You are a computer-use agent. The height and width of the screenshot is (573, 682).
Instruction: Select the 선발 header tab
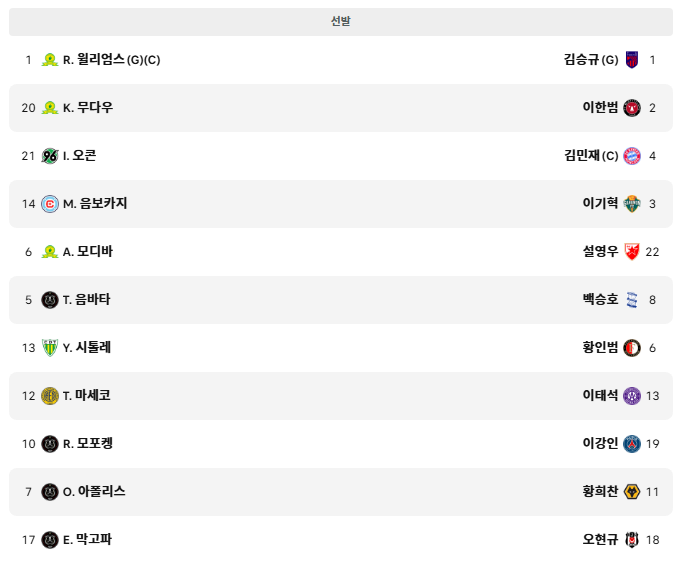click(x=341, y=21)
